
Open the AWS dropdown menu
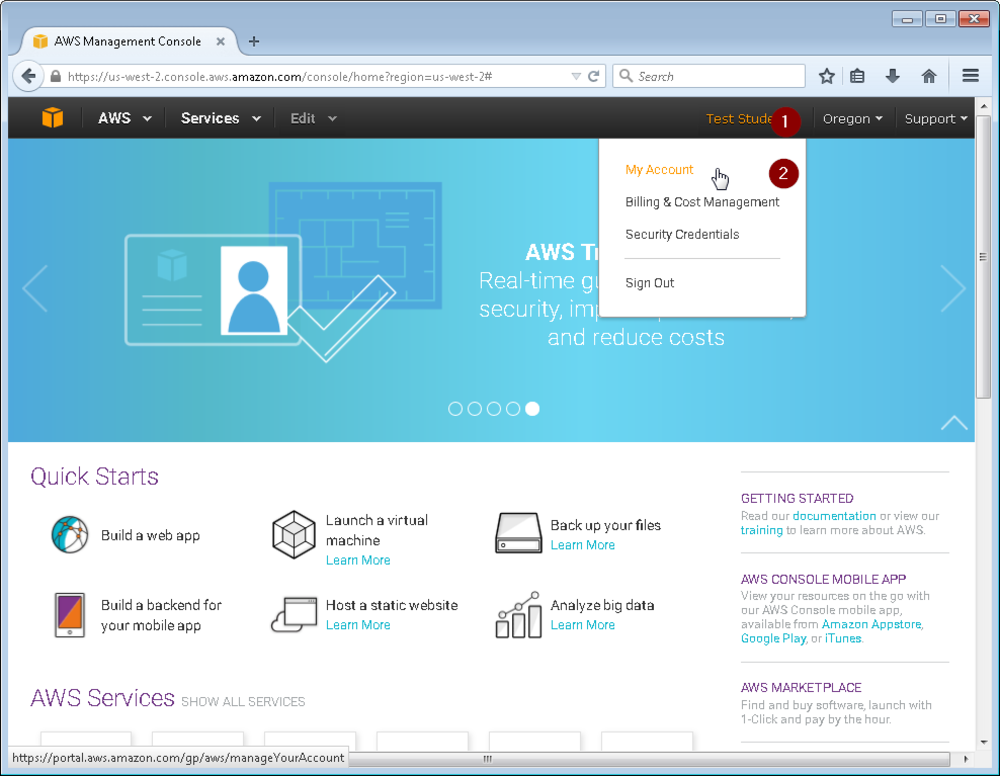coord(124,118)
